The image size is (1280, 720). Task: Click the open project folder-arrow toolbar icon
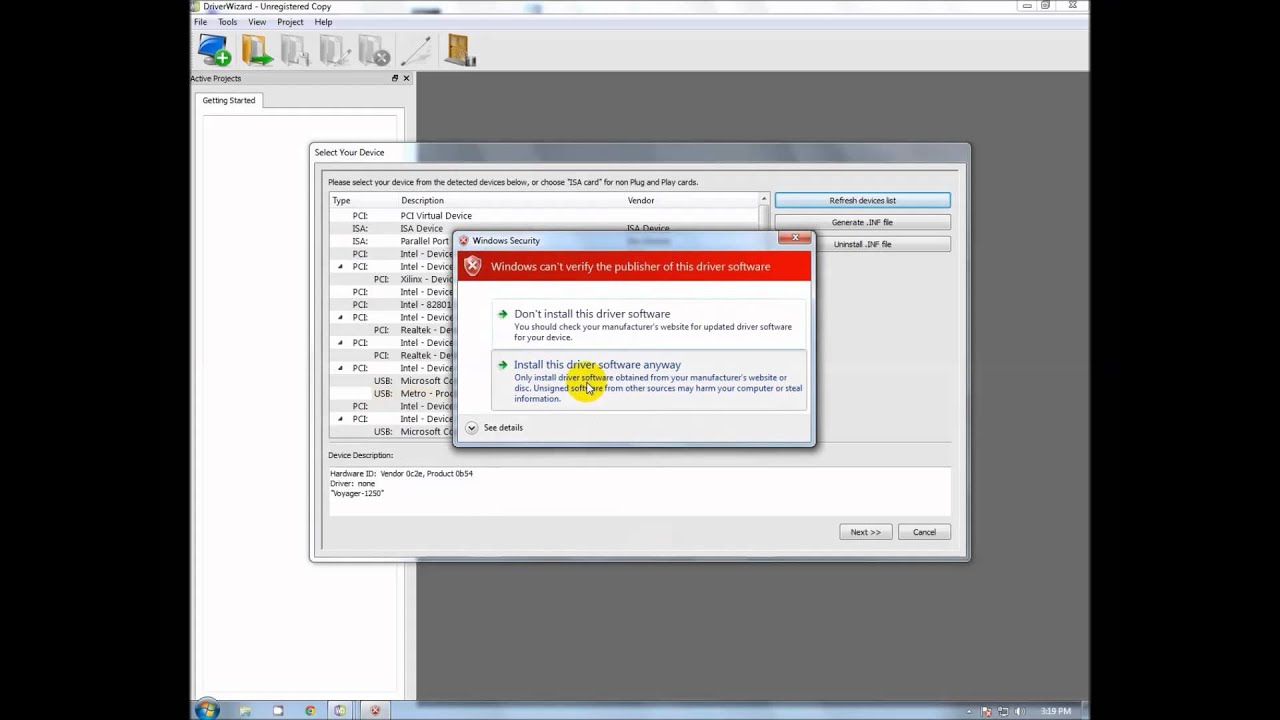[256, 50]
